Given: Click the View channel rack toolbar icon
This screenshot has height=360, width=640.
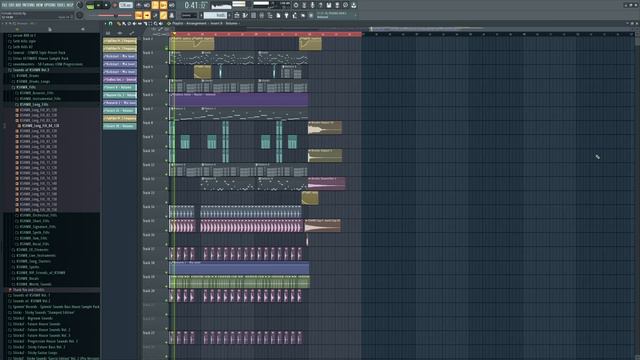Looking at the screenshot, I should click(x=253, y=16).
